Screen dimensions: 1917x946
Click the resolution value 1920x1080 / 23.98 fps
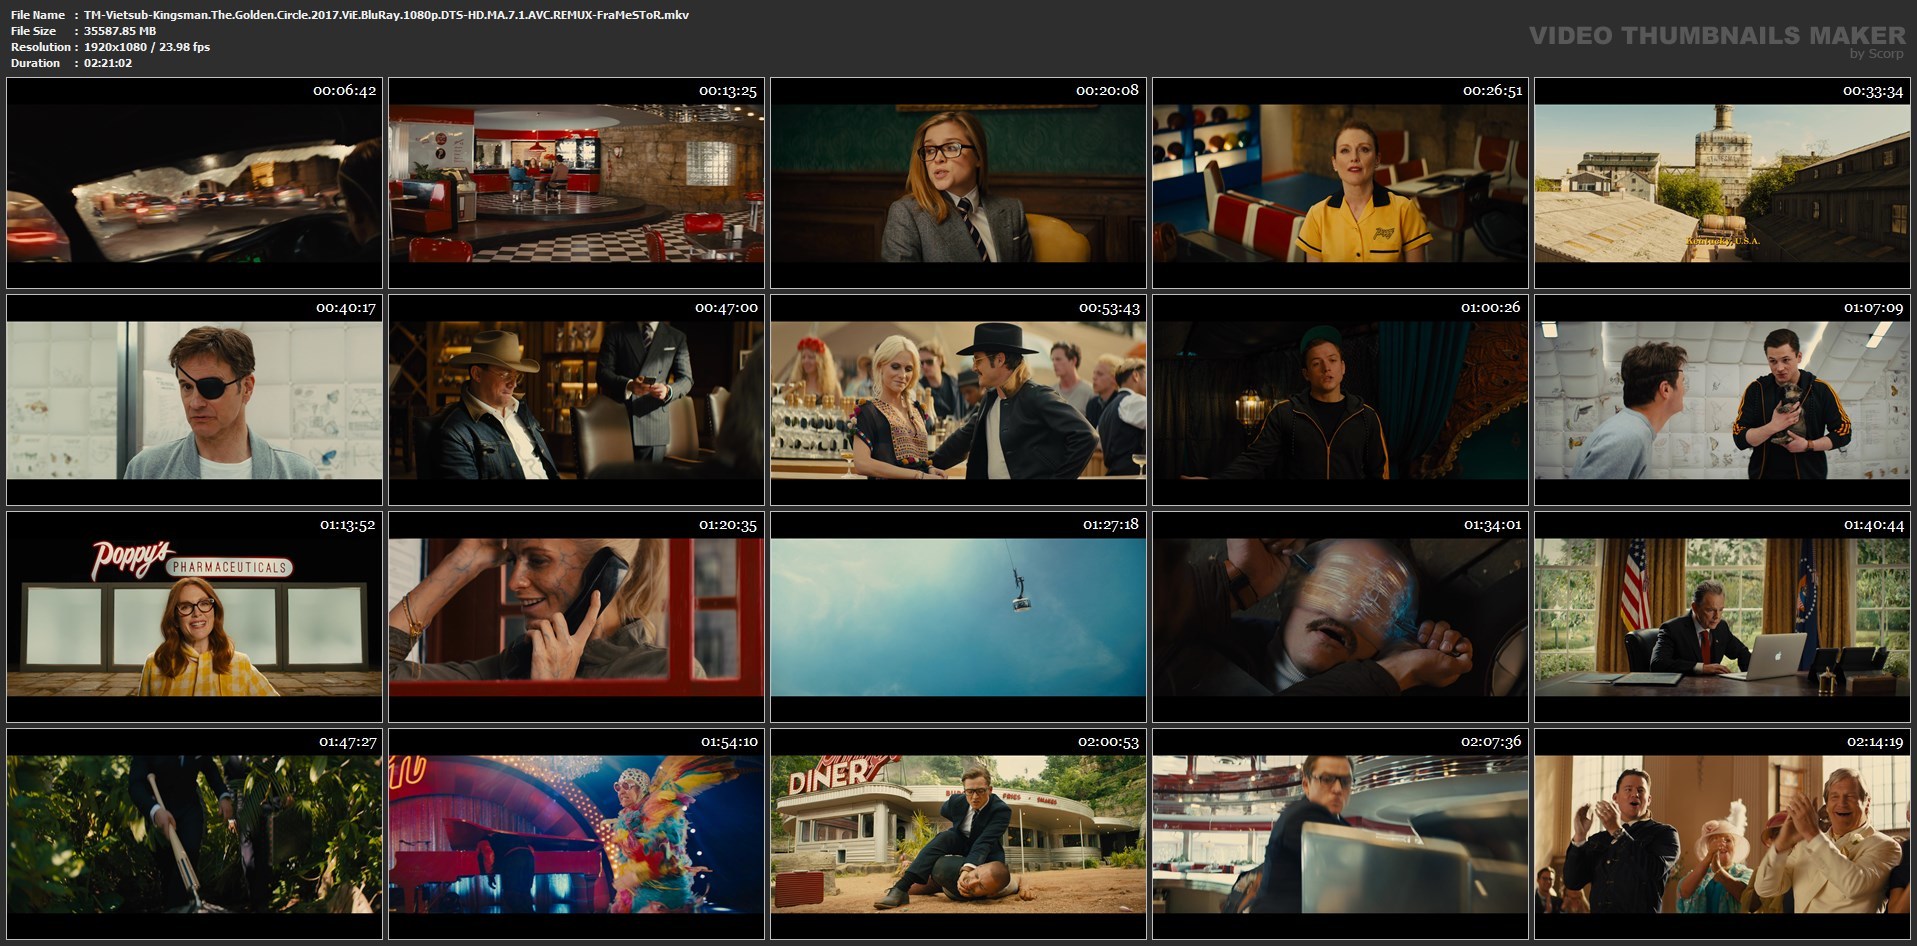click(x=147, y=47)
